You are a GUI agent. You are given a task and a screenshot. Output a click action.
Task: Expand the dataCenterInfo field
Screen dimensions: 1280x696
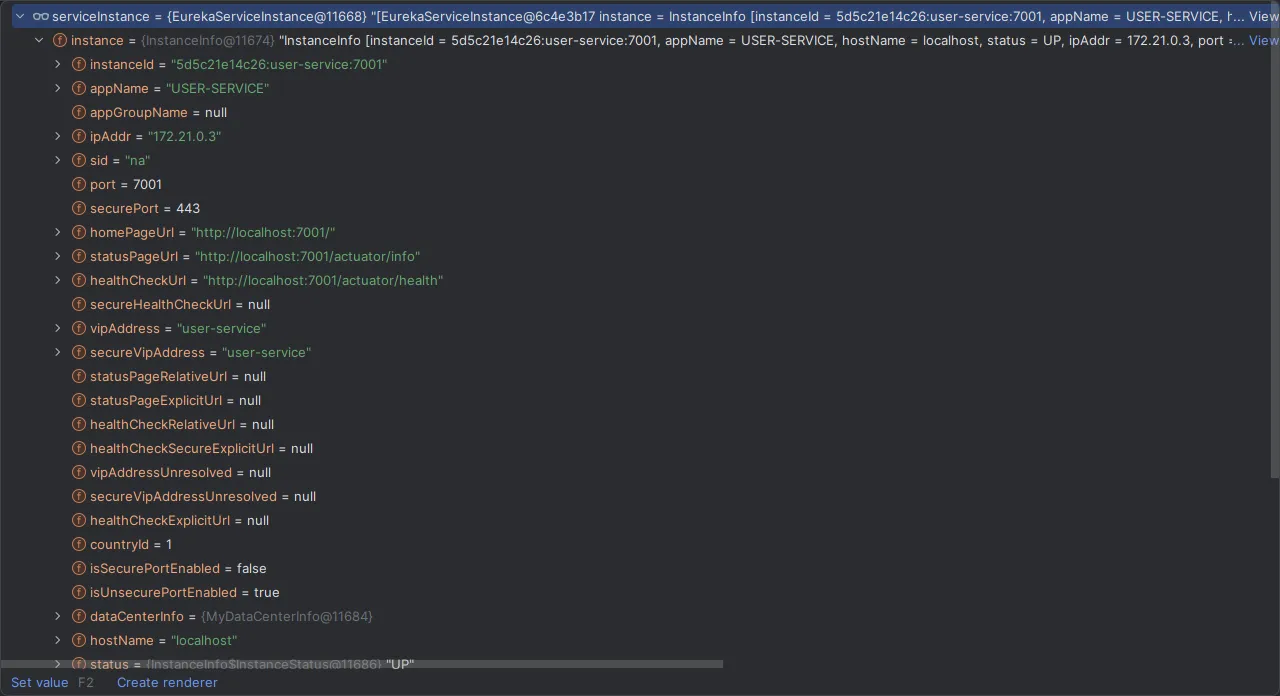(58, 616)
